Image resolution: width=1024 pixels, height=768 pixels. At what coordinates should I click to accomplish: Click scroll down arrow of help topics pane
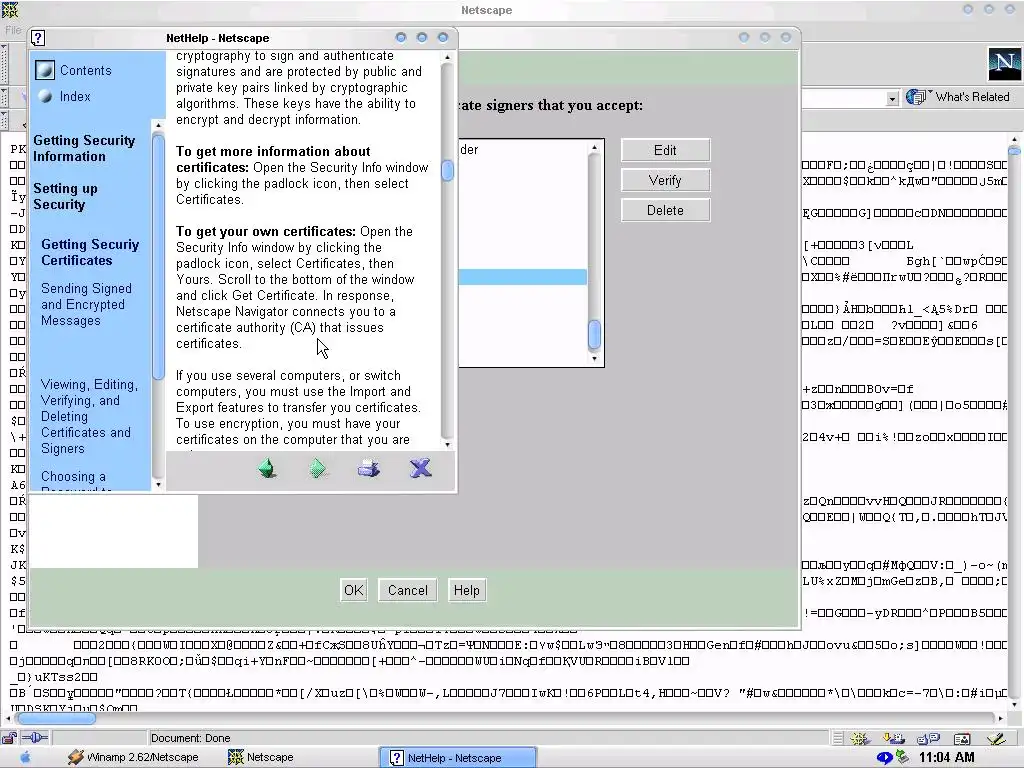coord(157,485)
